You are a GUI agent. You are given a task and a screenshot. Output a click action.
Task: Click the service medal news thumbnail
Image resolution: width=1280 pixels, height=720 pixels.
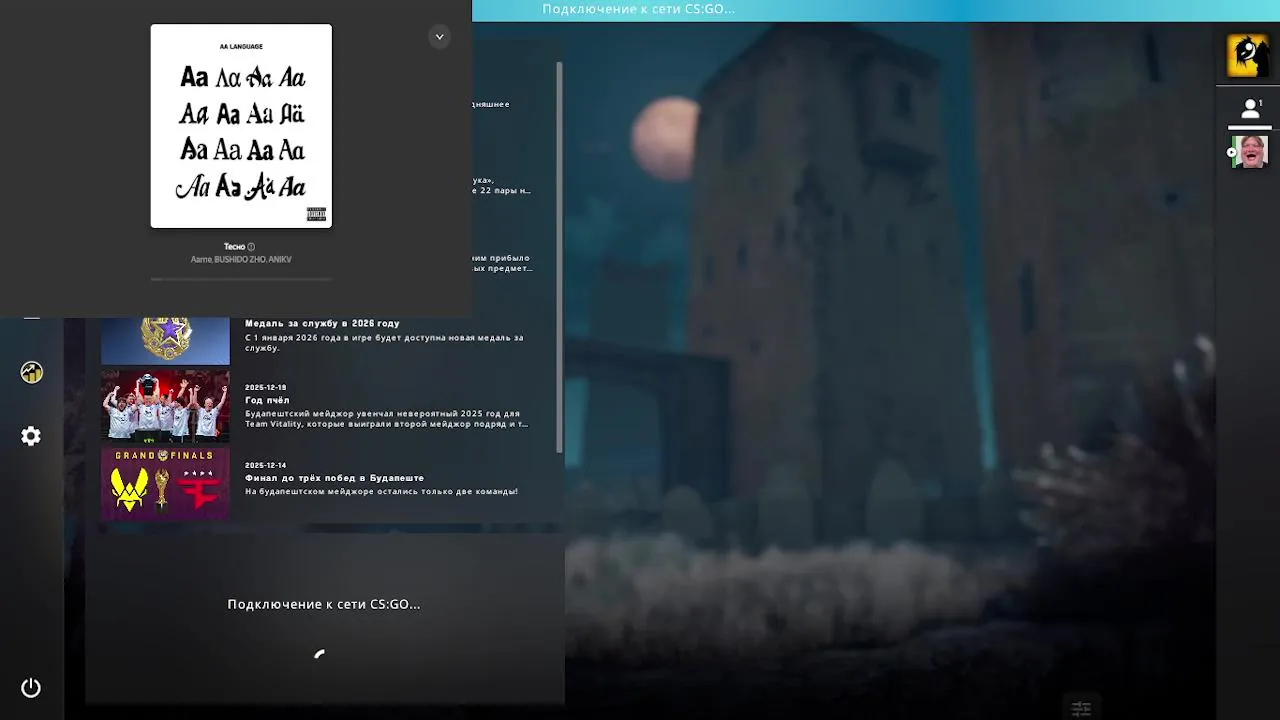[165, 341]
